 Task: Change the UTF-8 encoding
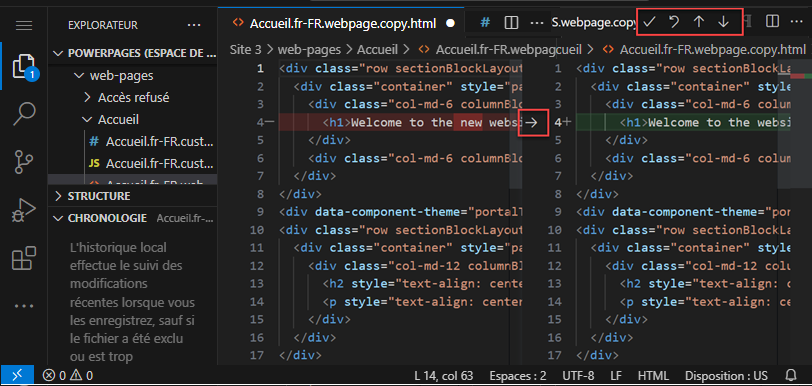577,375
